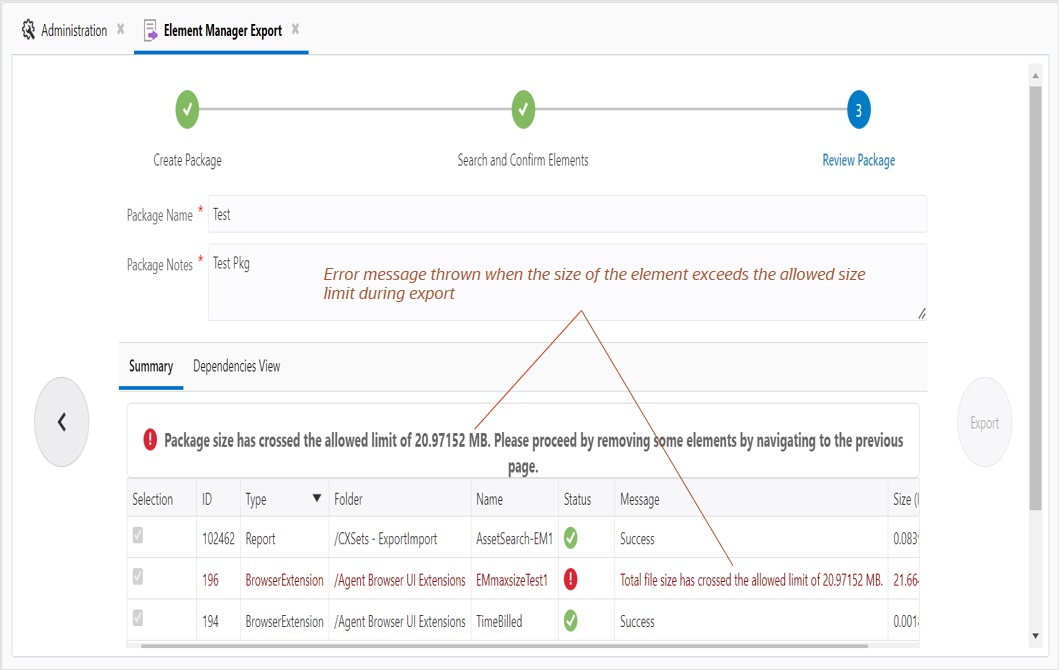Click the green success status icon for AssetSearch-EM1

click(x=571, y=538)
